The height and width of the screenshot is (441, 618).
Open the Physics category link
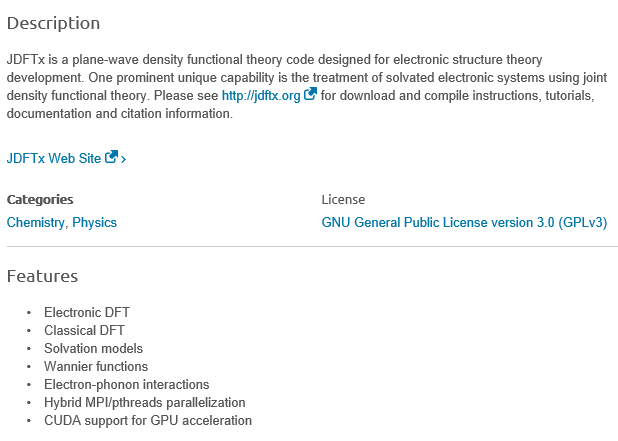click(x=95, y=223)
